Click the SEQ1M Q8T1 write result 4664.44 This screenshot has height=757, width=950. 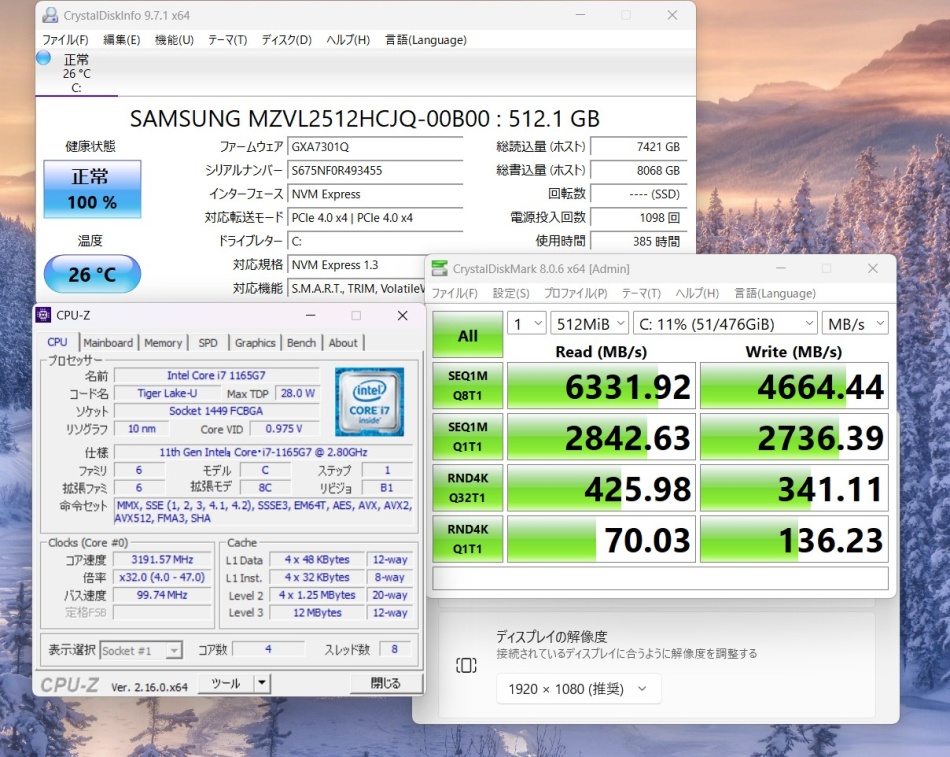point(794,385)
